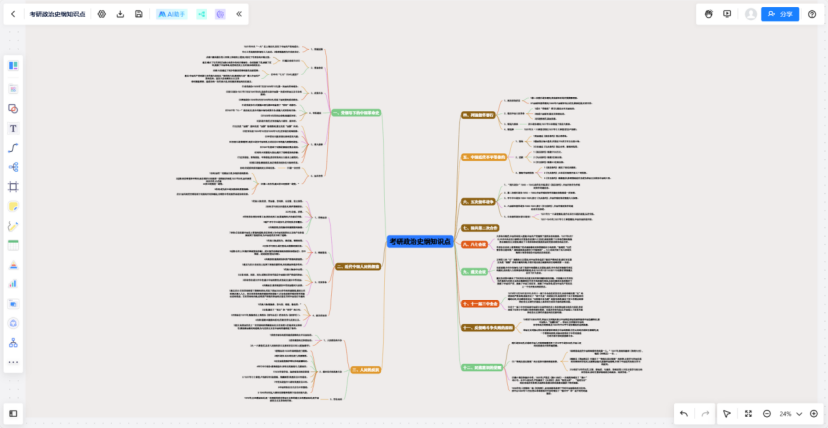828x428 pixels.
Task: Open the hexagon theme settings icon
Action: pos(102,14)
